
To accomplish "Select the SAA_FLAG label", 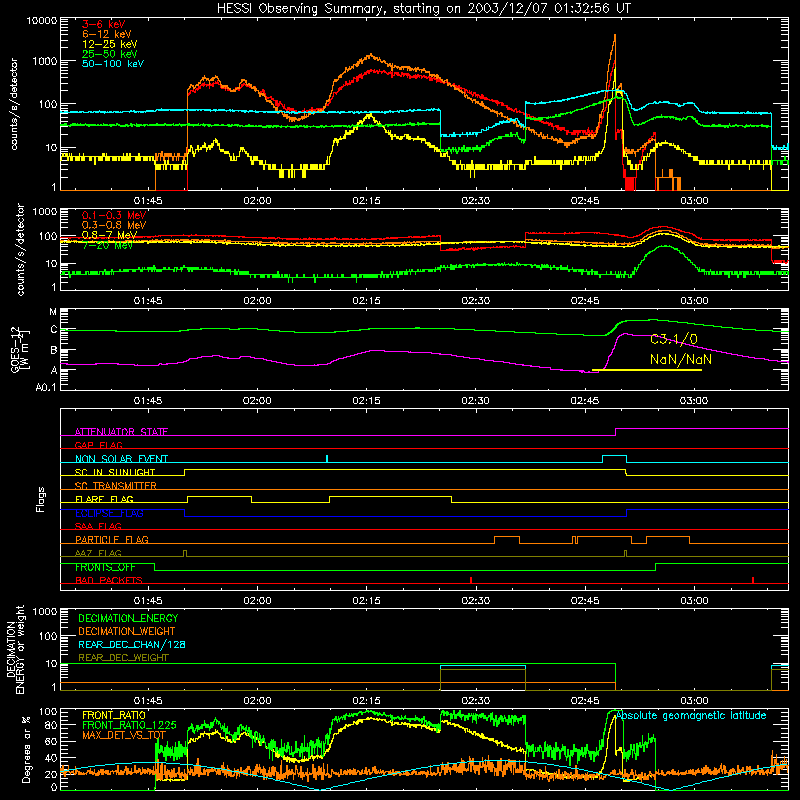I will [98, 526].
